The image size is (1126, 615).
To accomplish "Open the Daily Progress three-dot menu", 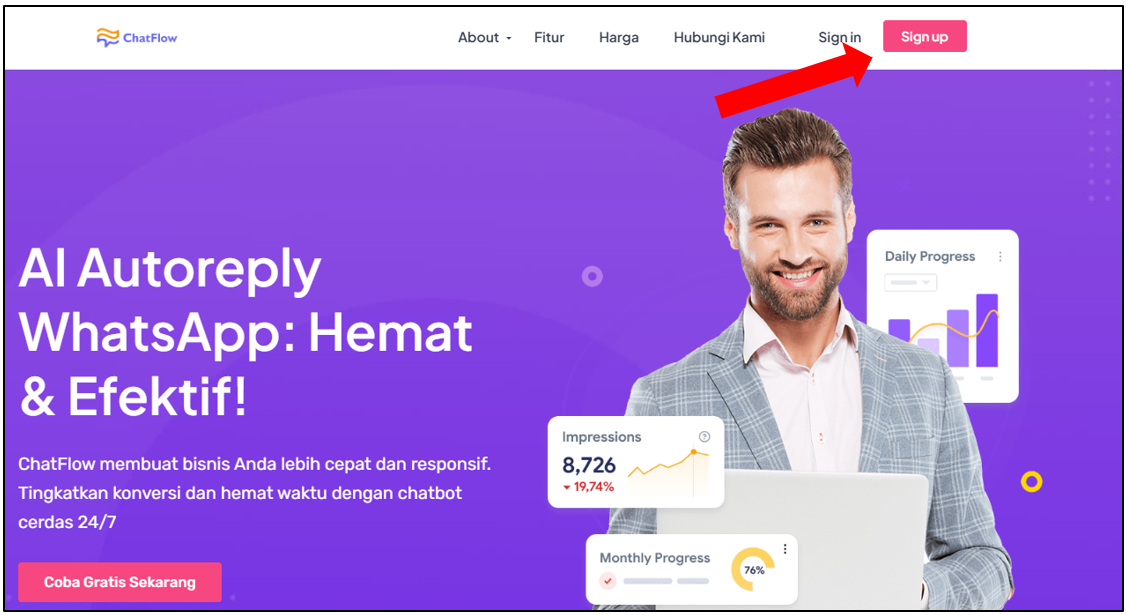I will click(1000, 256).
